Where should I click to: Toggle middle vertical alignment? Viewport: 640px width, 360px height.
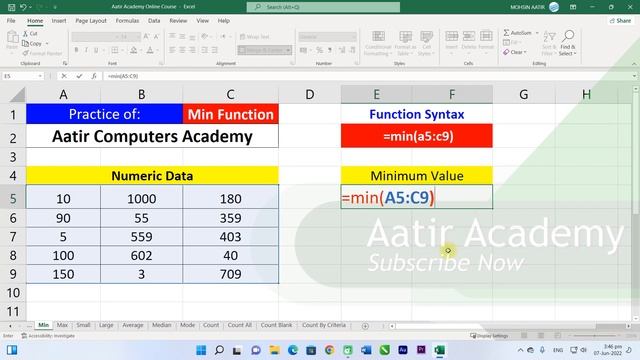tap(182, 37)
